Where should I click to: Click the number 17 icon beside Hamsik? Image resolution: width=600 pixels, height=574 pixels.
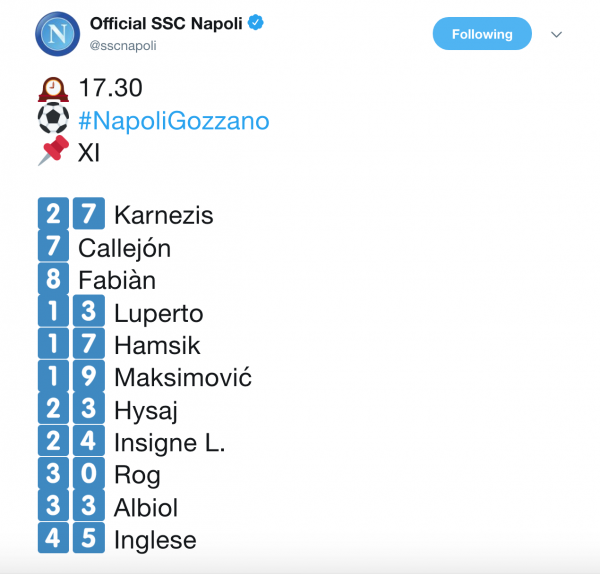71,345
